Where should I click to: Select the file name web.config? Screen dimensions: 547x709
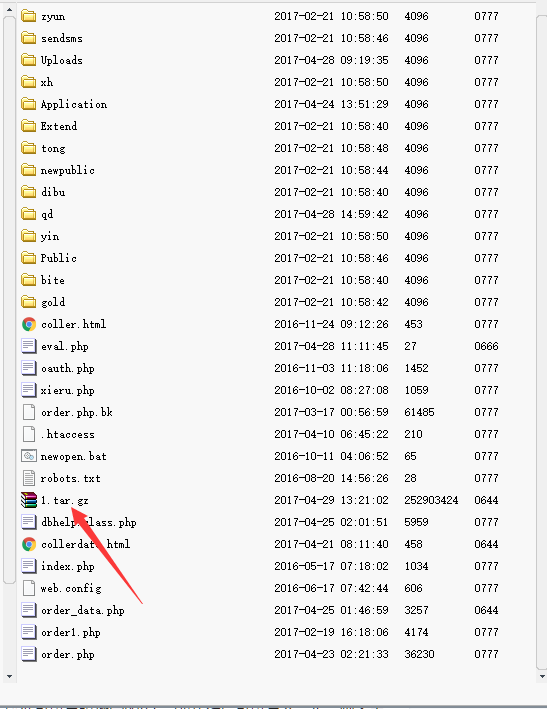pyautogui.click(x=71, y=588)
